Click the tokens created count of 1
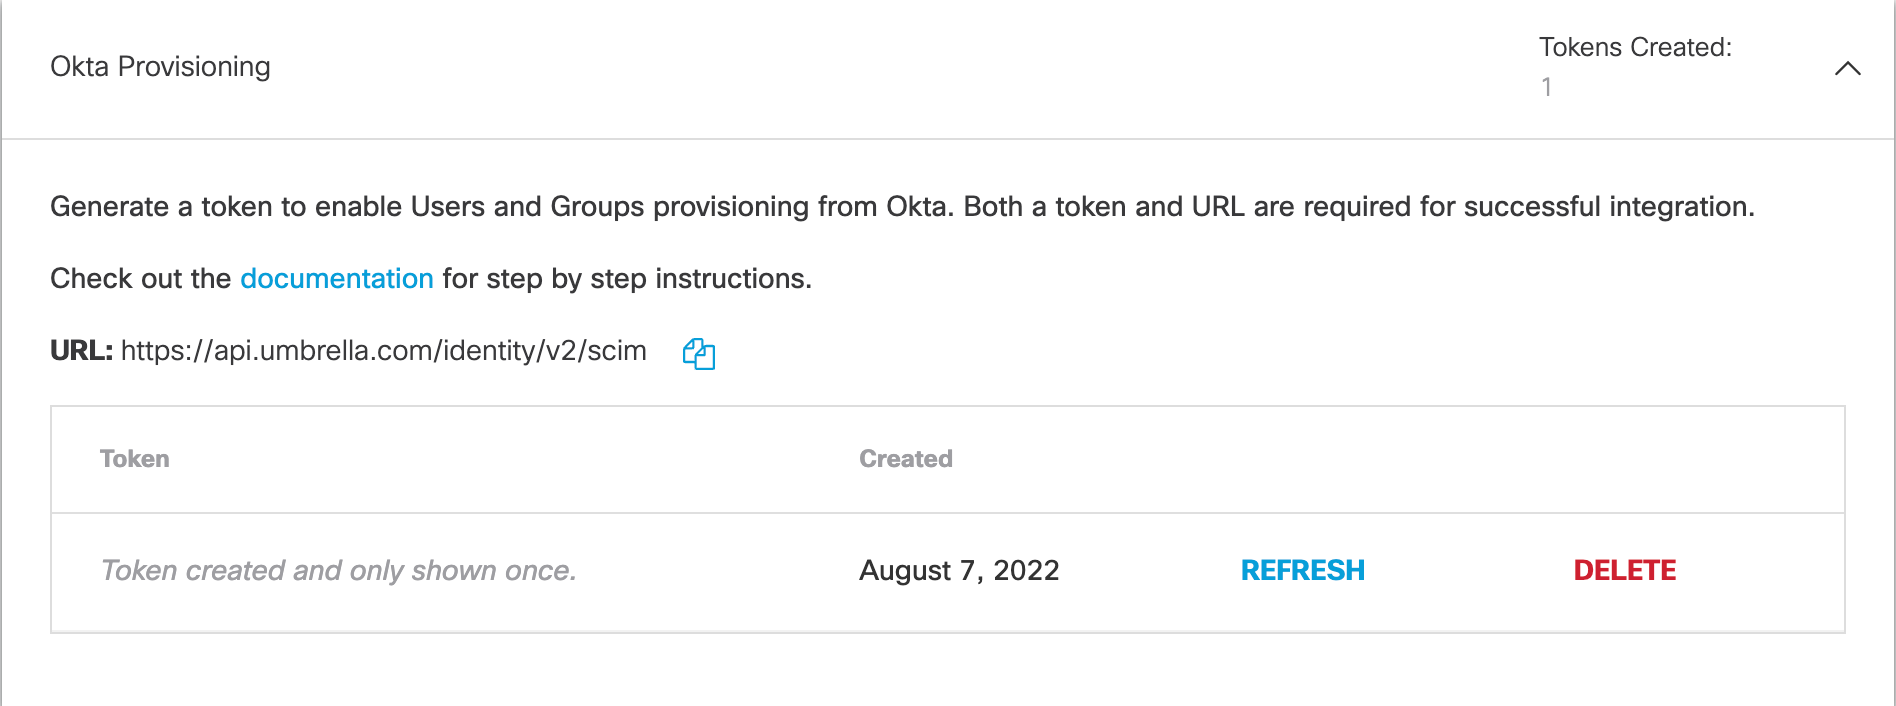Viewport: 1896px width, 706px height. click(x=1546, y=87)
